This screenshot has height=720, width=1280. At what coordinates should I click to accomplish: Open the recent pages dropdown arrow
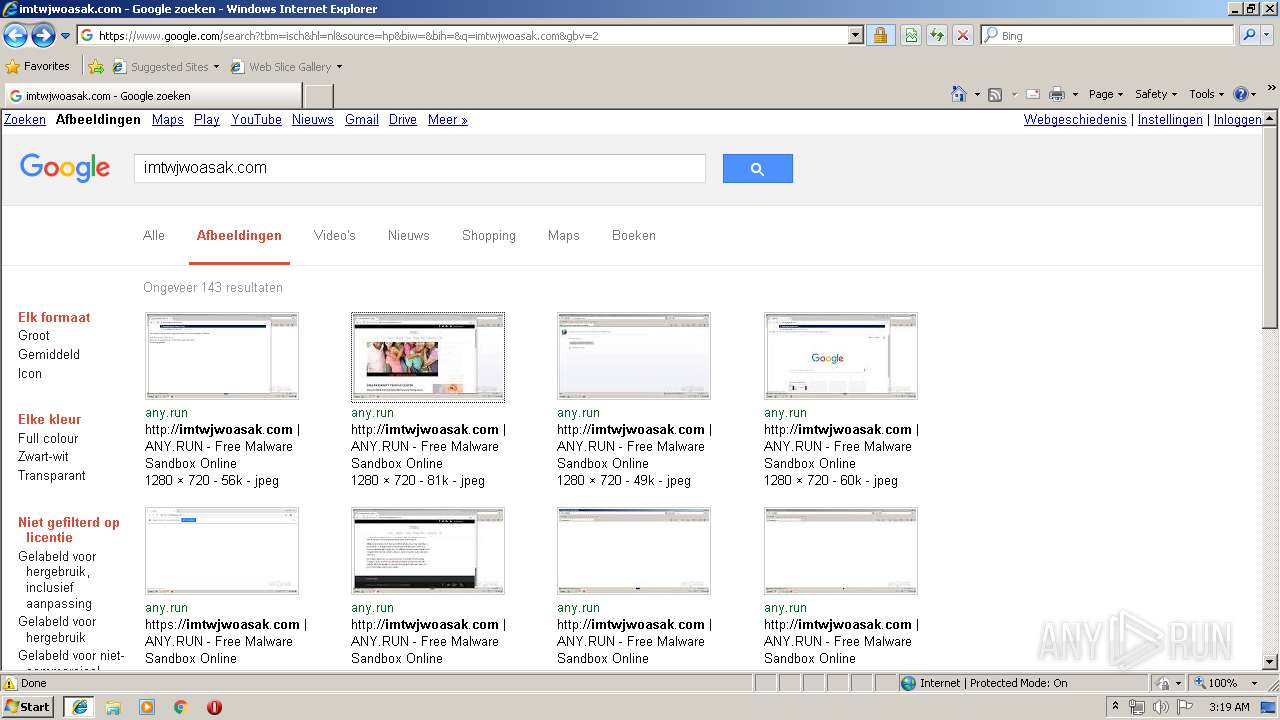click(x=65, y=36)
